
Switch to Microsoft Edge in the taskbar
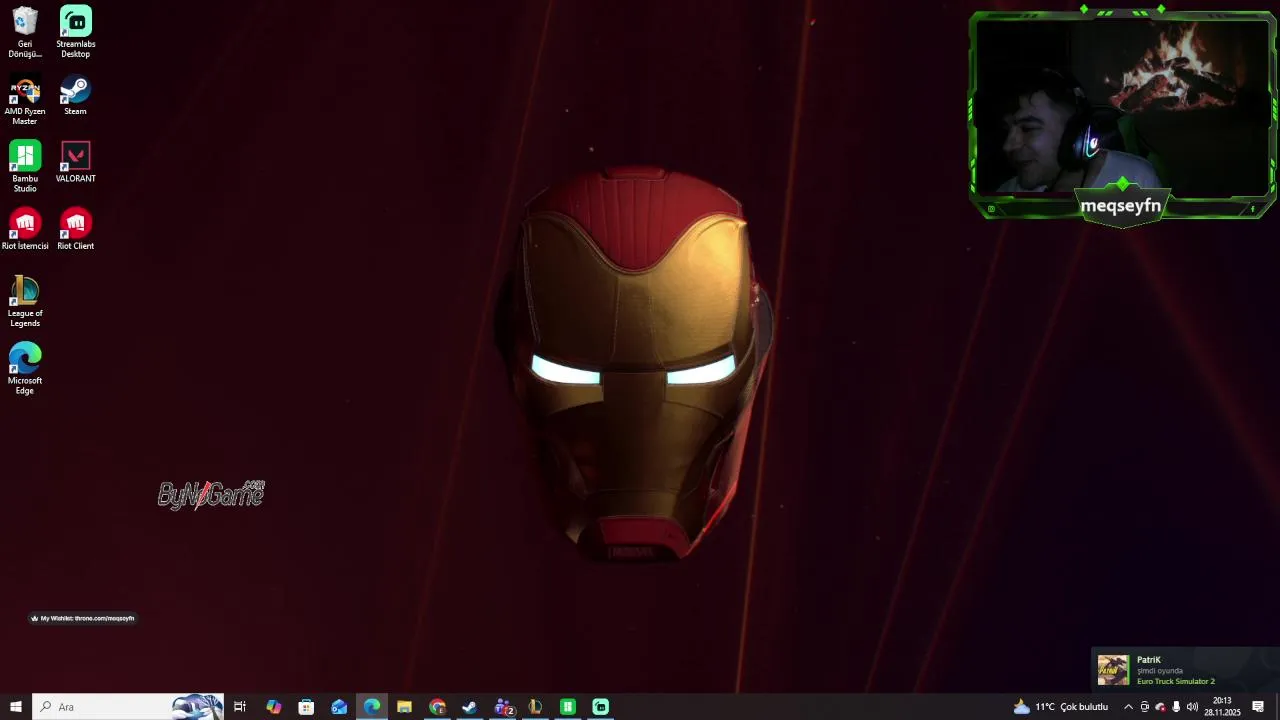pyautogui.click(x=372, y=707)
